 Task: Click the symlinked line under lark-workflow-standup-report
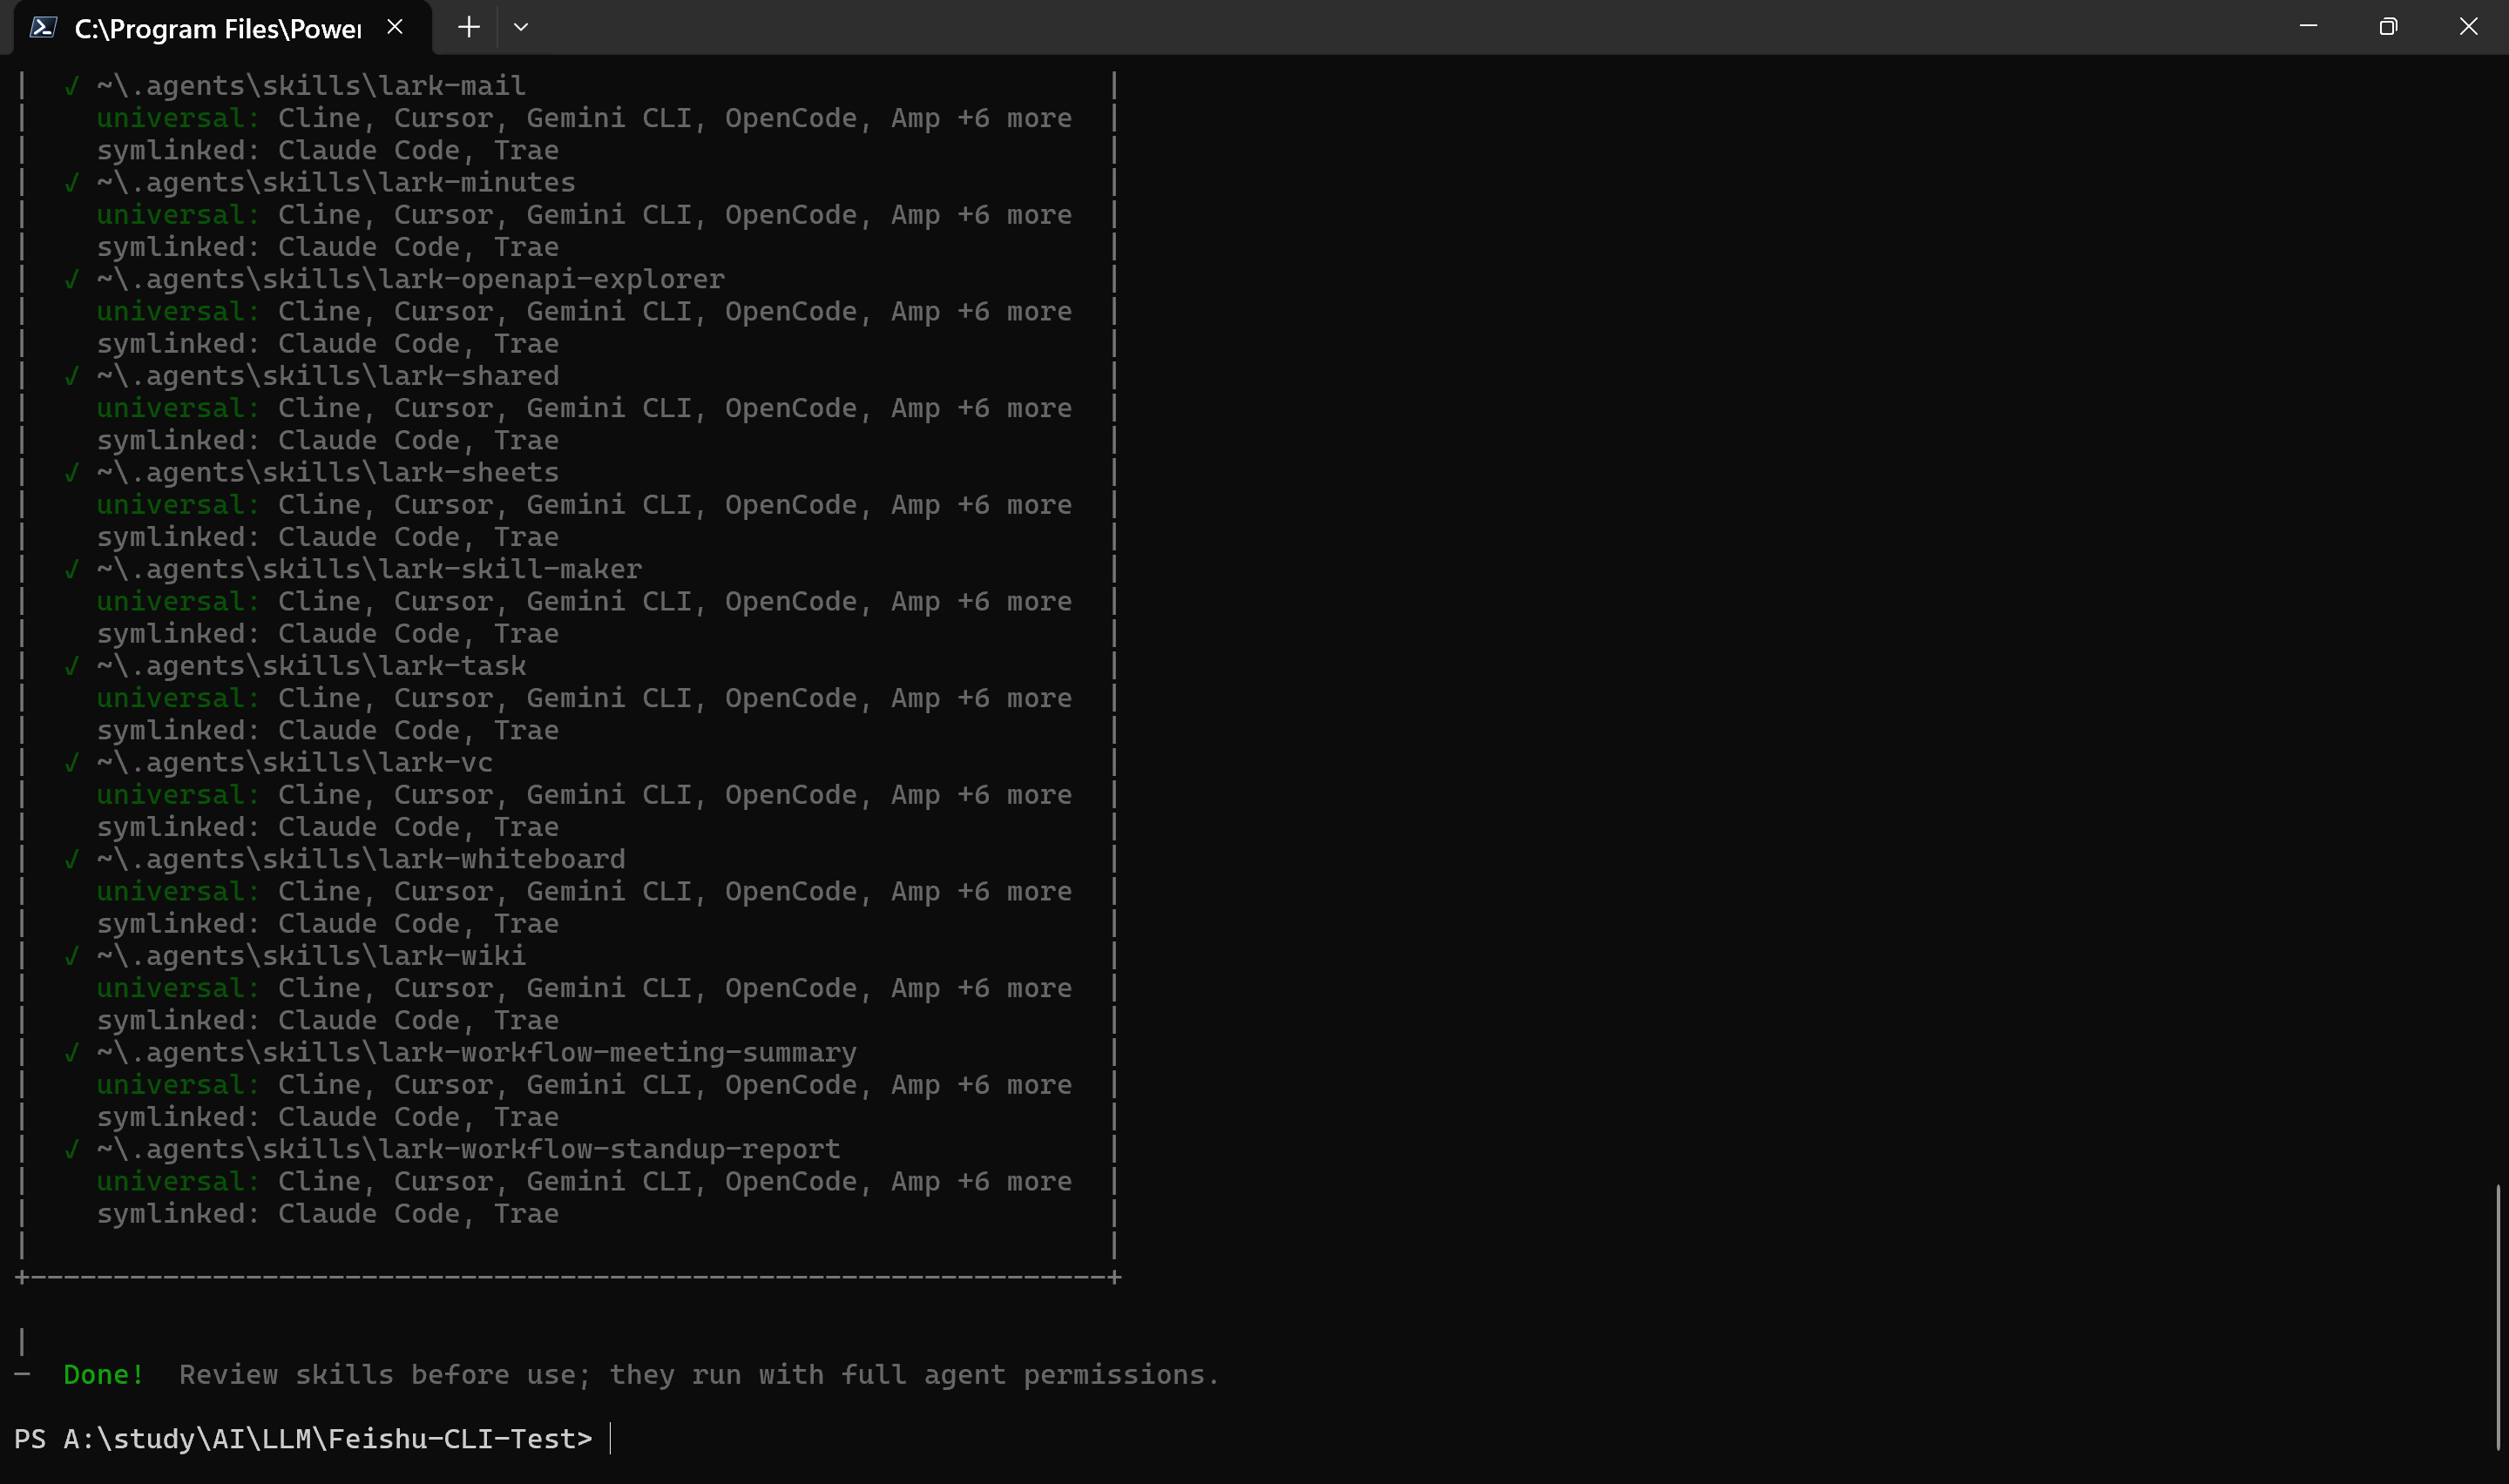(328, 1214)
